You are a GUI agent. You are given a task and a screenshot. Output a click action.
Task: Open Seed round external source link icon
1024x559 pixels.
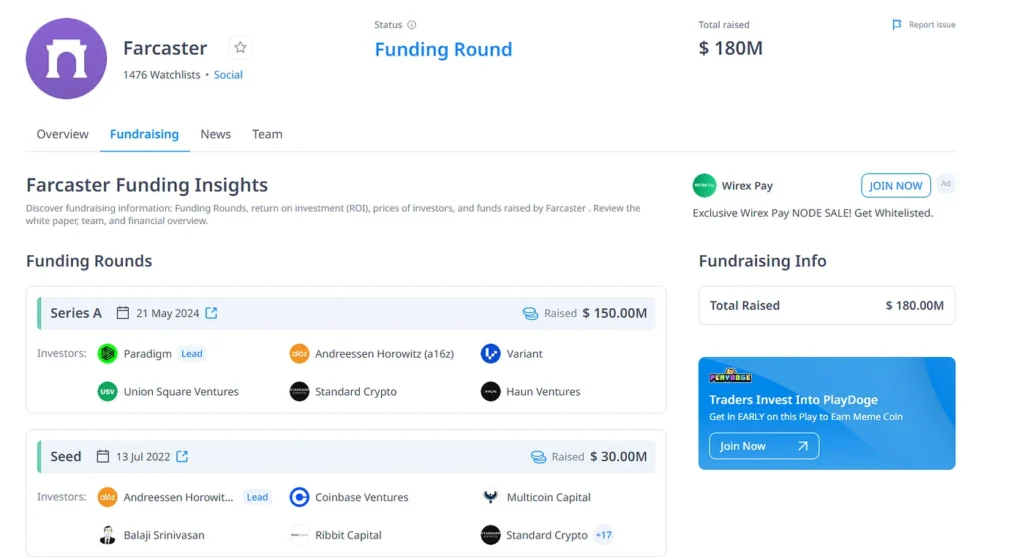(182, 457)
